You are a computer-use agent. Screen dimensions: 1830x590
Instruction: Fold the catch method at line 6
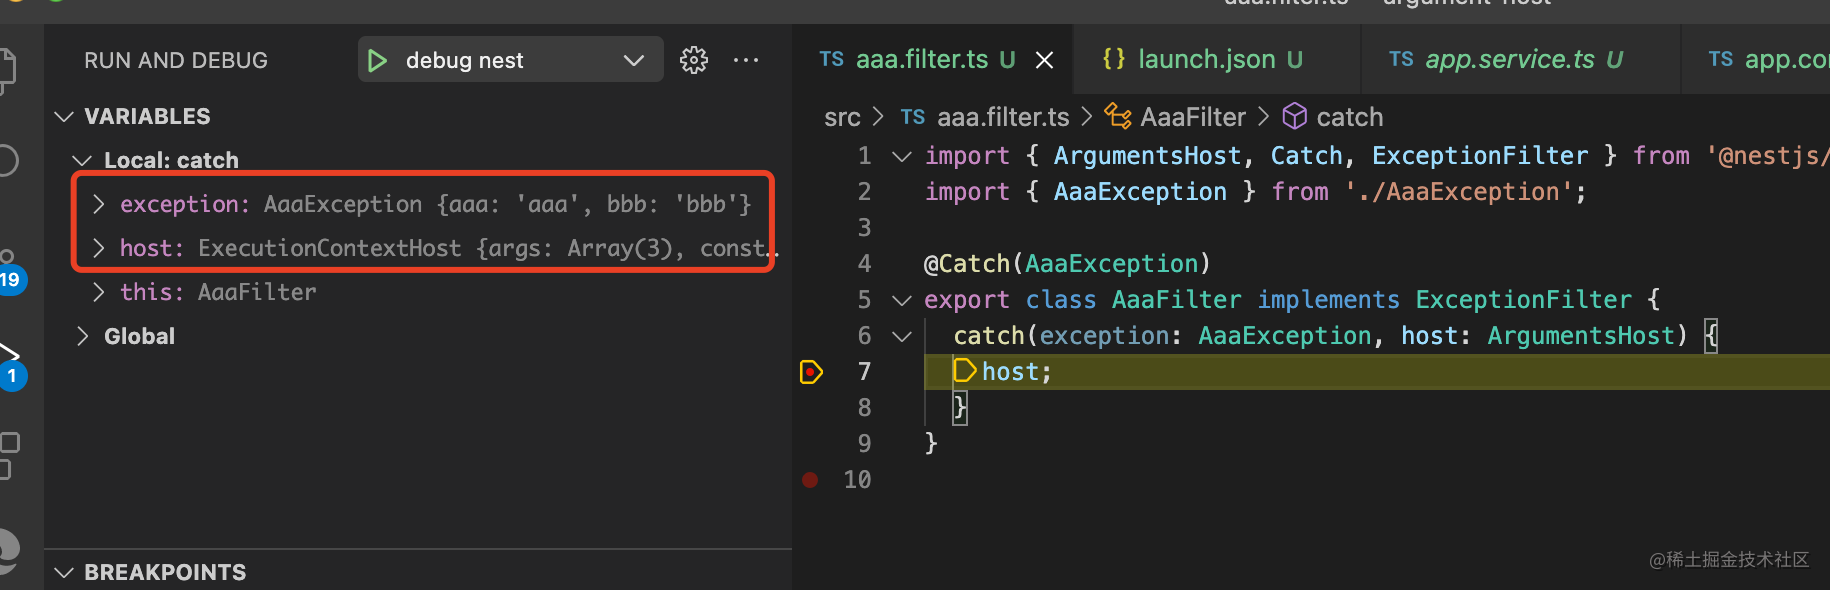tap(902, 337)
